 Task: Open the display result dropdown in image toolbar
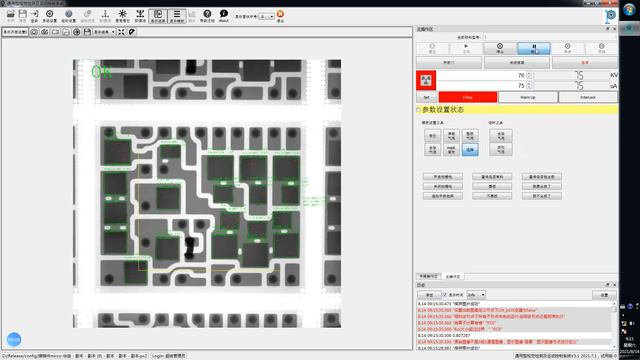pyautogui.click(x=104, y=32)
